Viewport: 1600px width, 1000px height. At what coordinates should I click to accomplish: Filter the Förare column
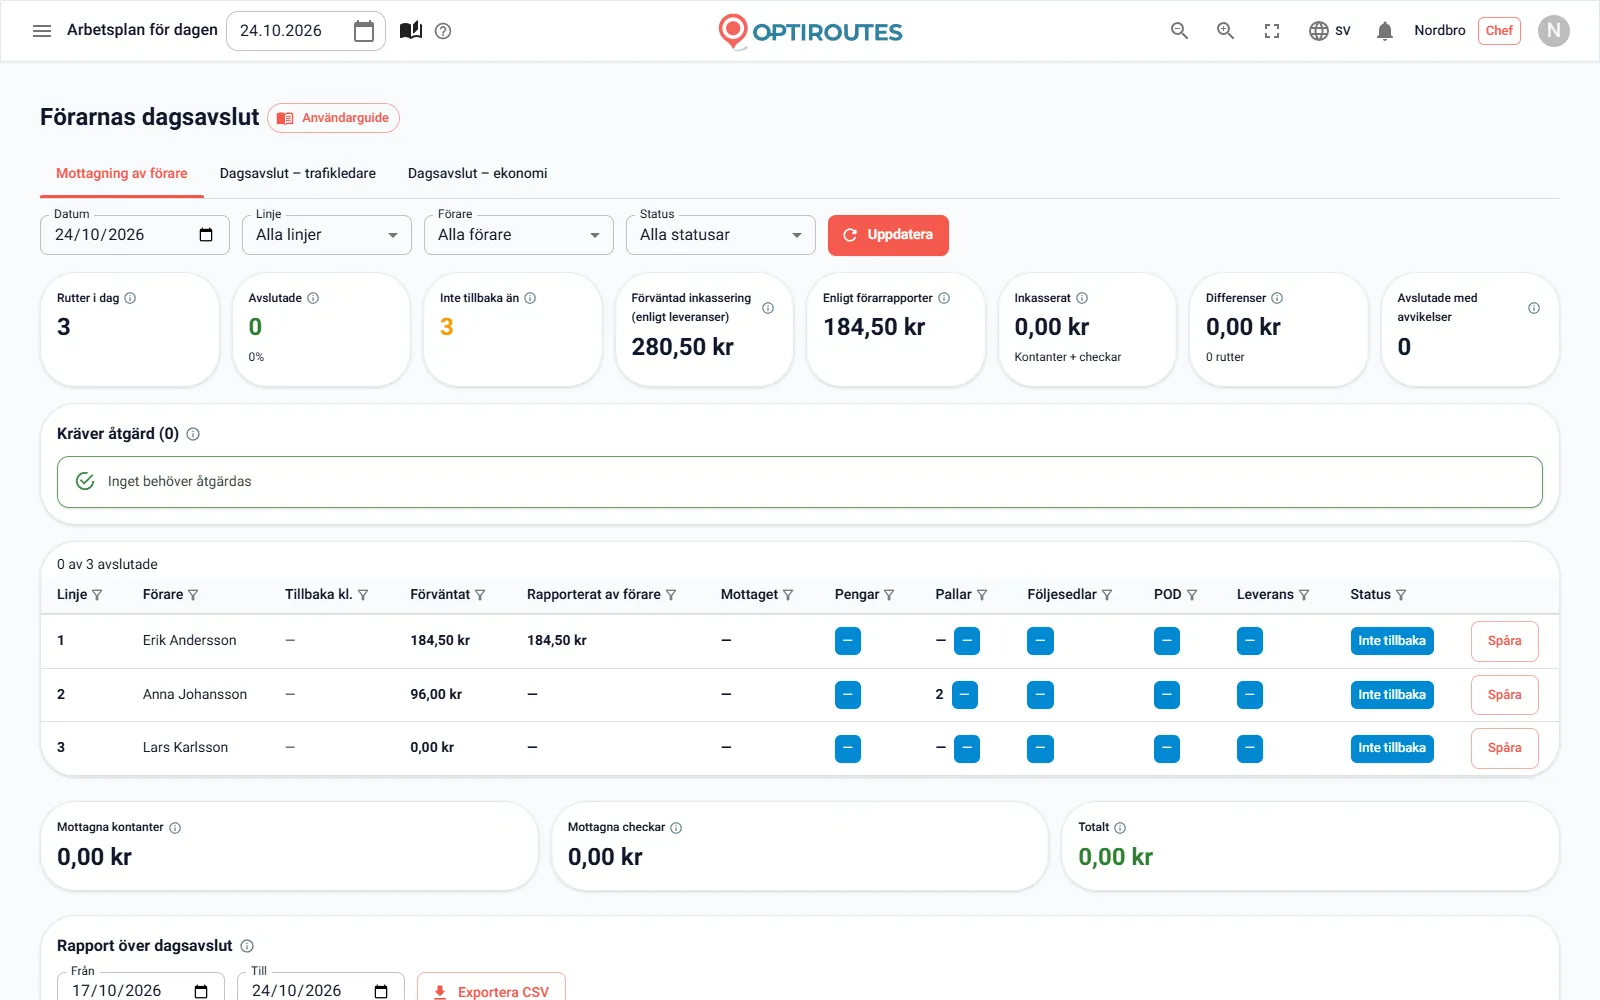pyautogui.click(x=193, y=595)
